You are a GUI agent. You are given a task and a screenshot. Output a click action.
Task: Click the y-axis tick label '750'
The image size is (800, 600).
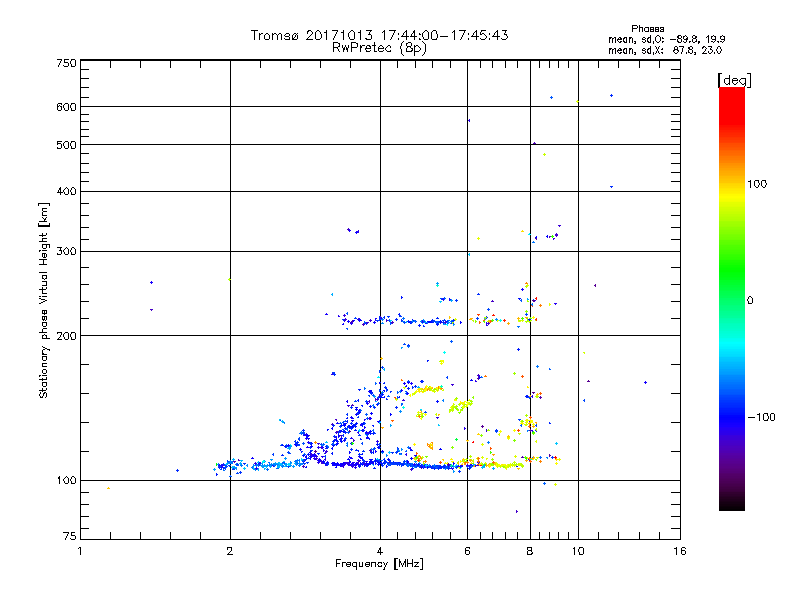pos(66,63)
